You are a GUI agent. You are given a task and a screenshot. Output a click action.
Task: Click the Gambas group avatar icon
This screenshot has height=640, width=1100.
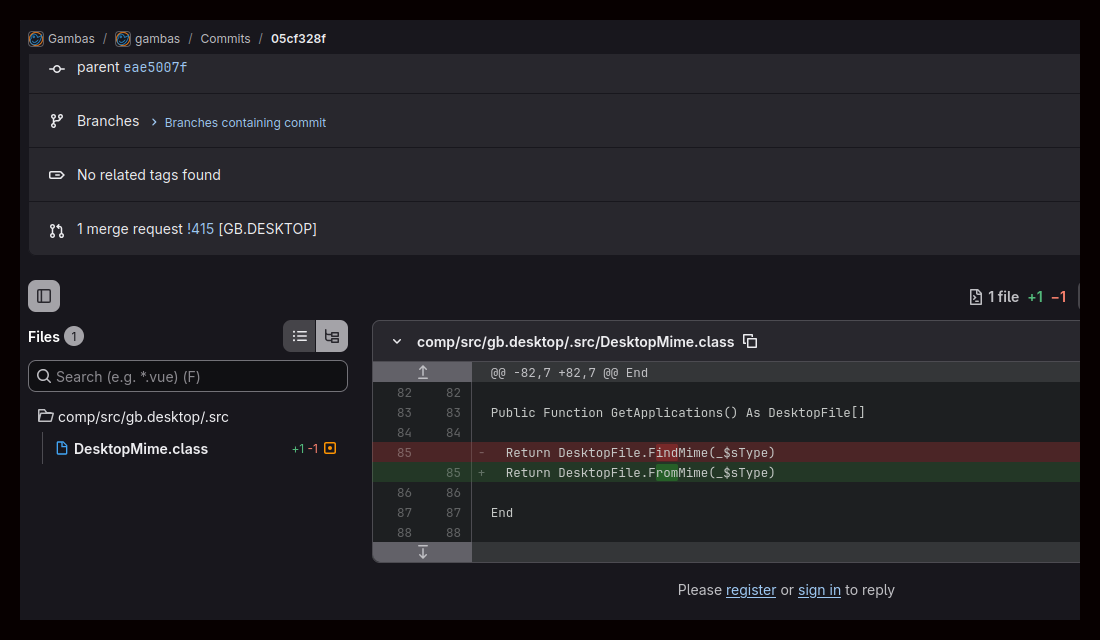tap(36, 39)
